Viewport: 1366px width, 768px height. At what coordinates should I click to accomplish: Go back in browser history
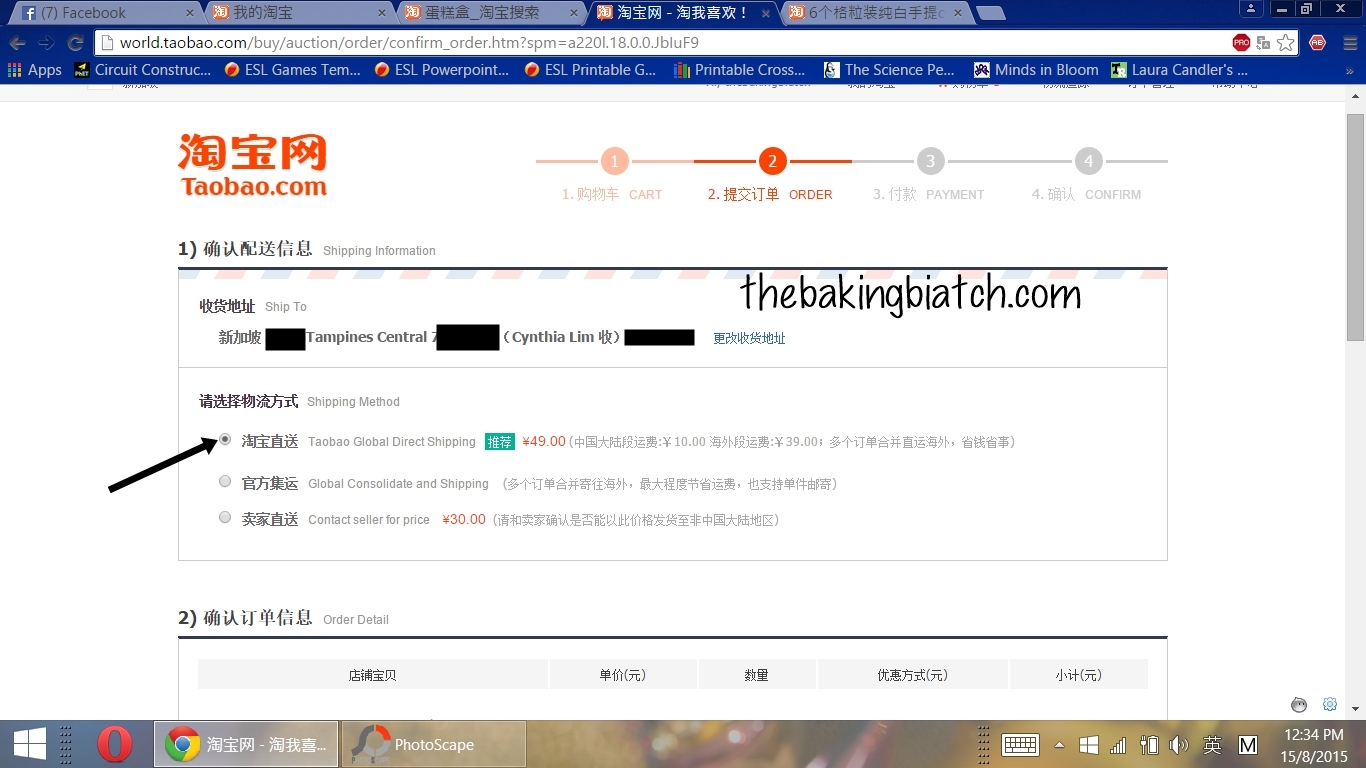pos(17,43)
